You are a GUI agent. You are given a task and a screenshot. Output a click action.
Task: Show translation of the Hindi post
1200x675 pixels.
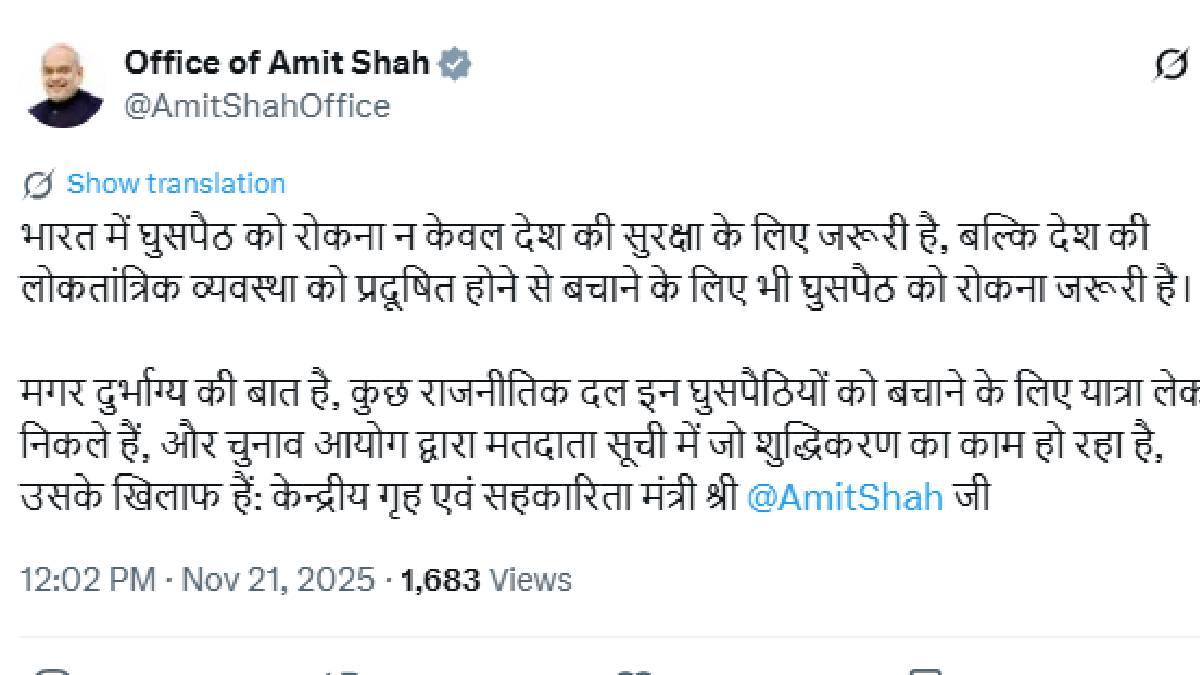tap(176, 184)
